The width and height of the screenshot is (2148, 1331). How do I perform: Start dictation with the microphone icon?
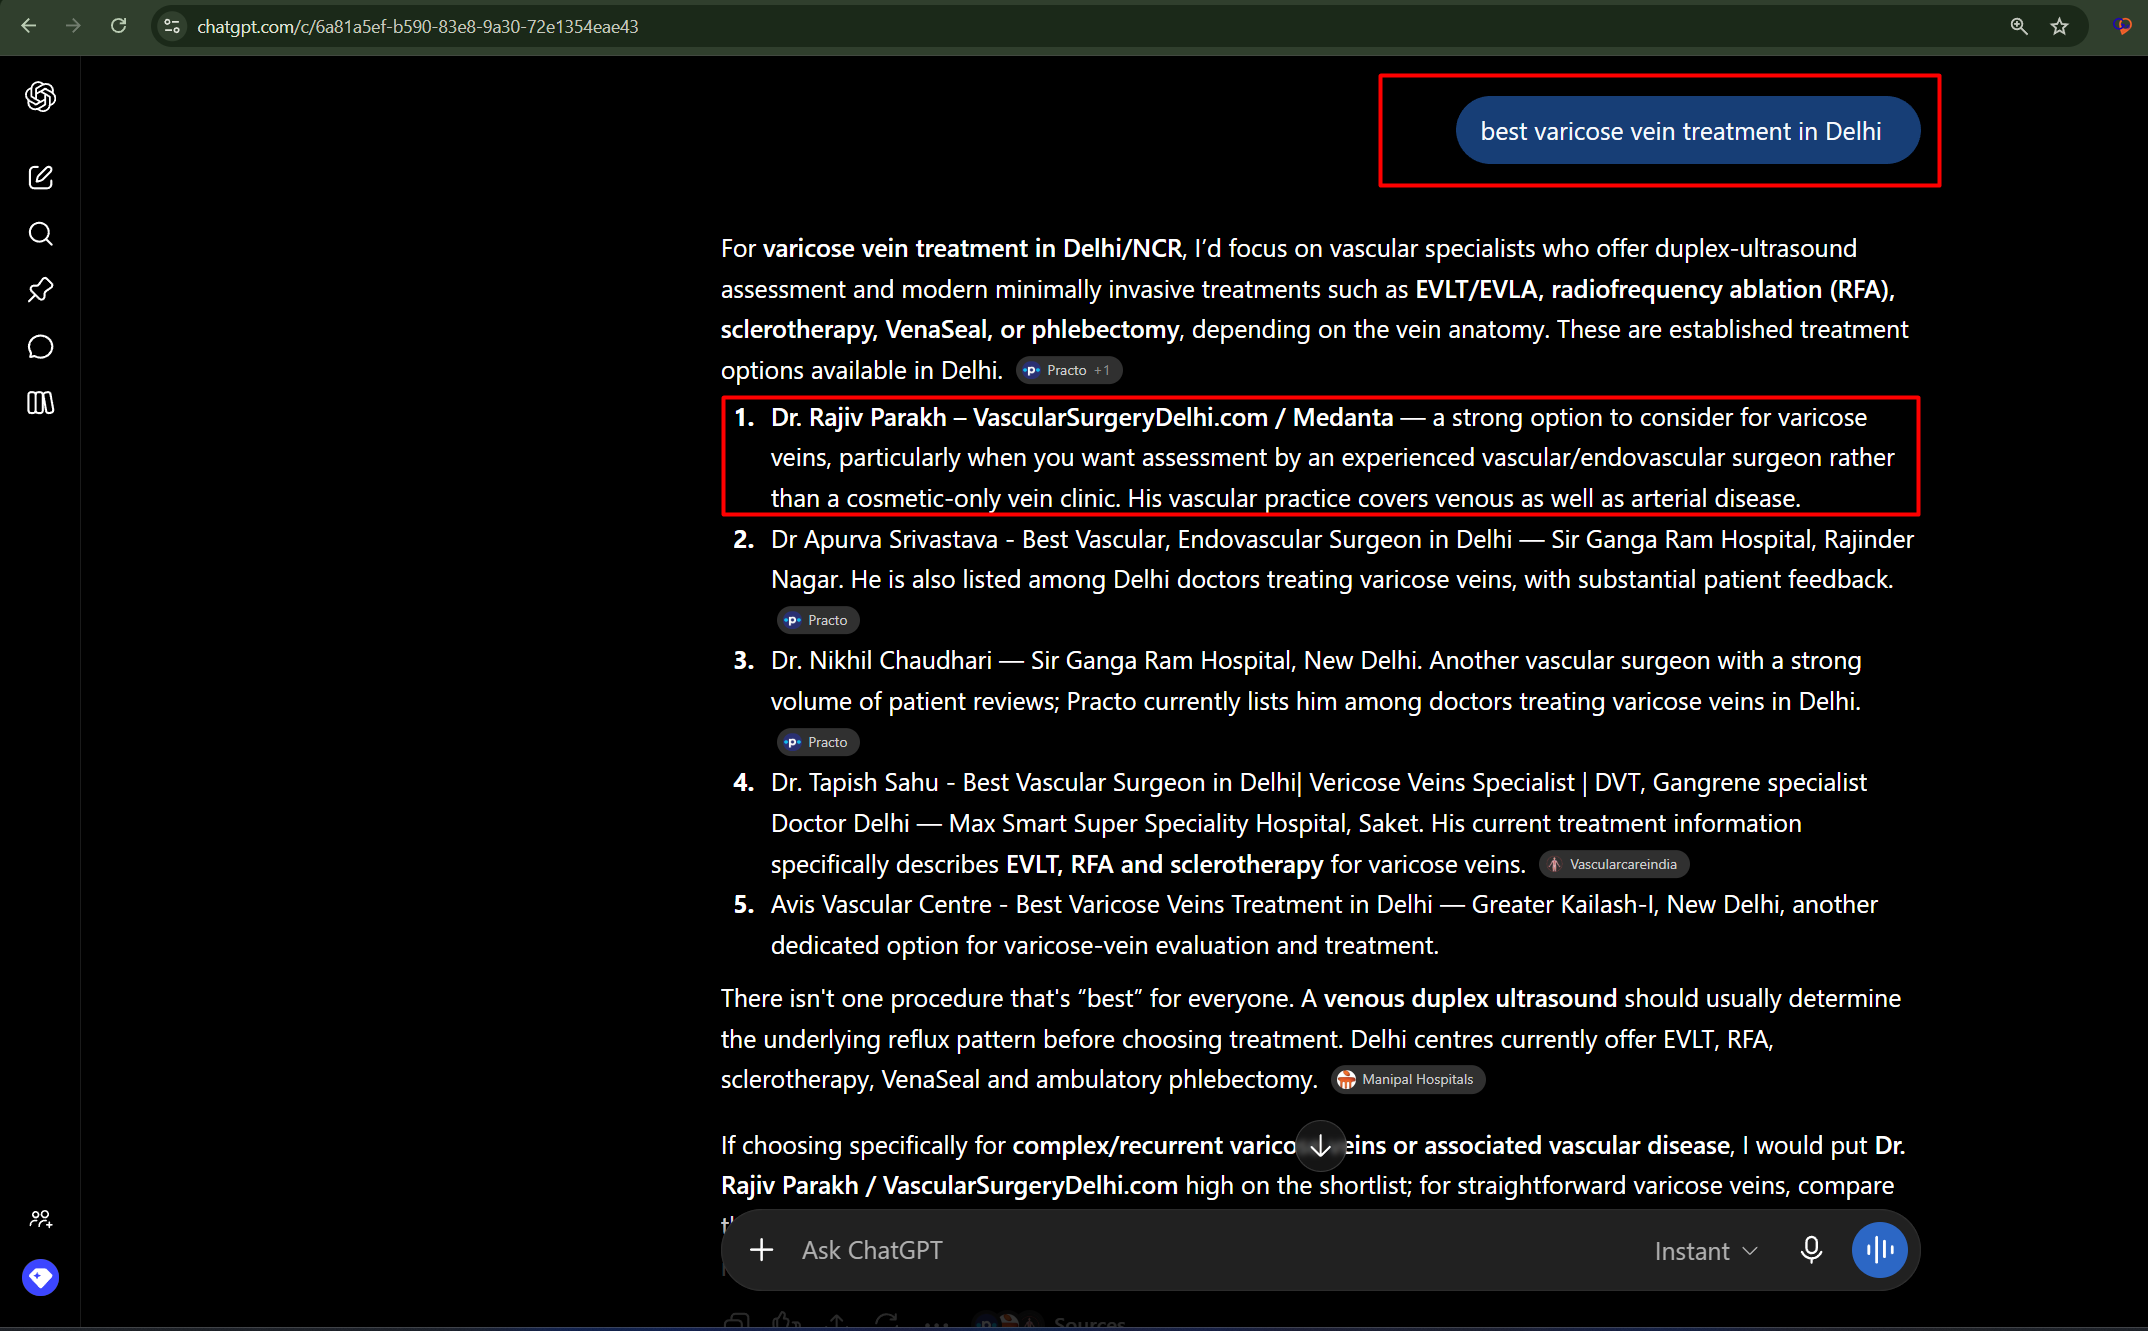1811,1250
